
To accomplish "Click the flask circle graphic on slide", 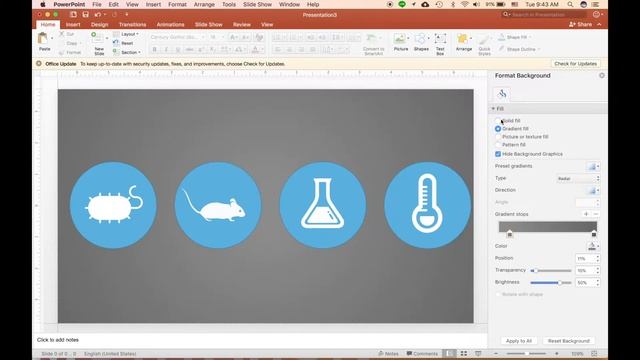I will tap(323, 205).
